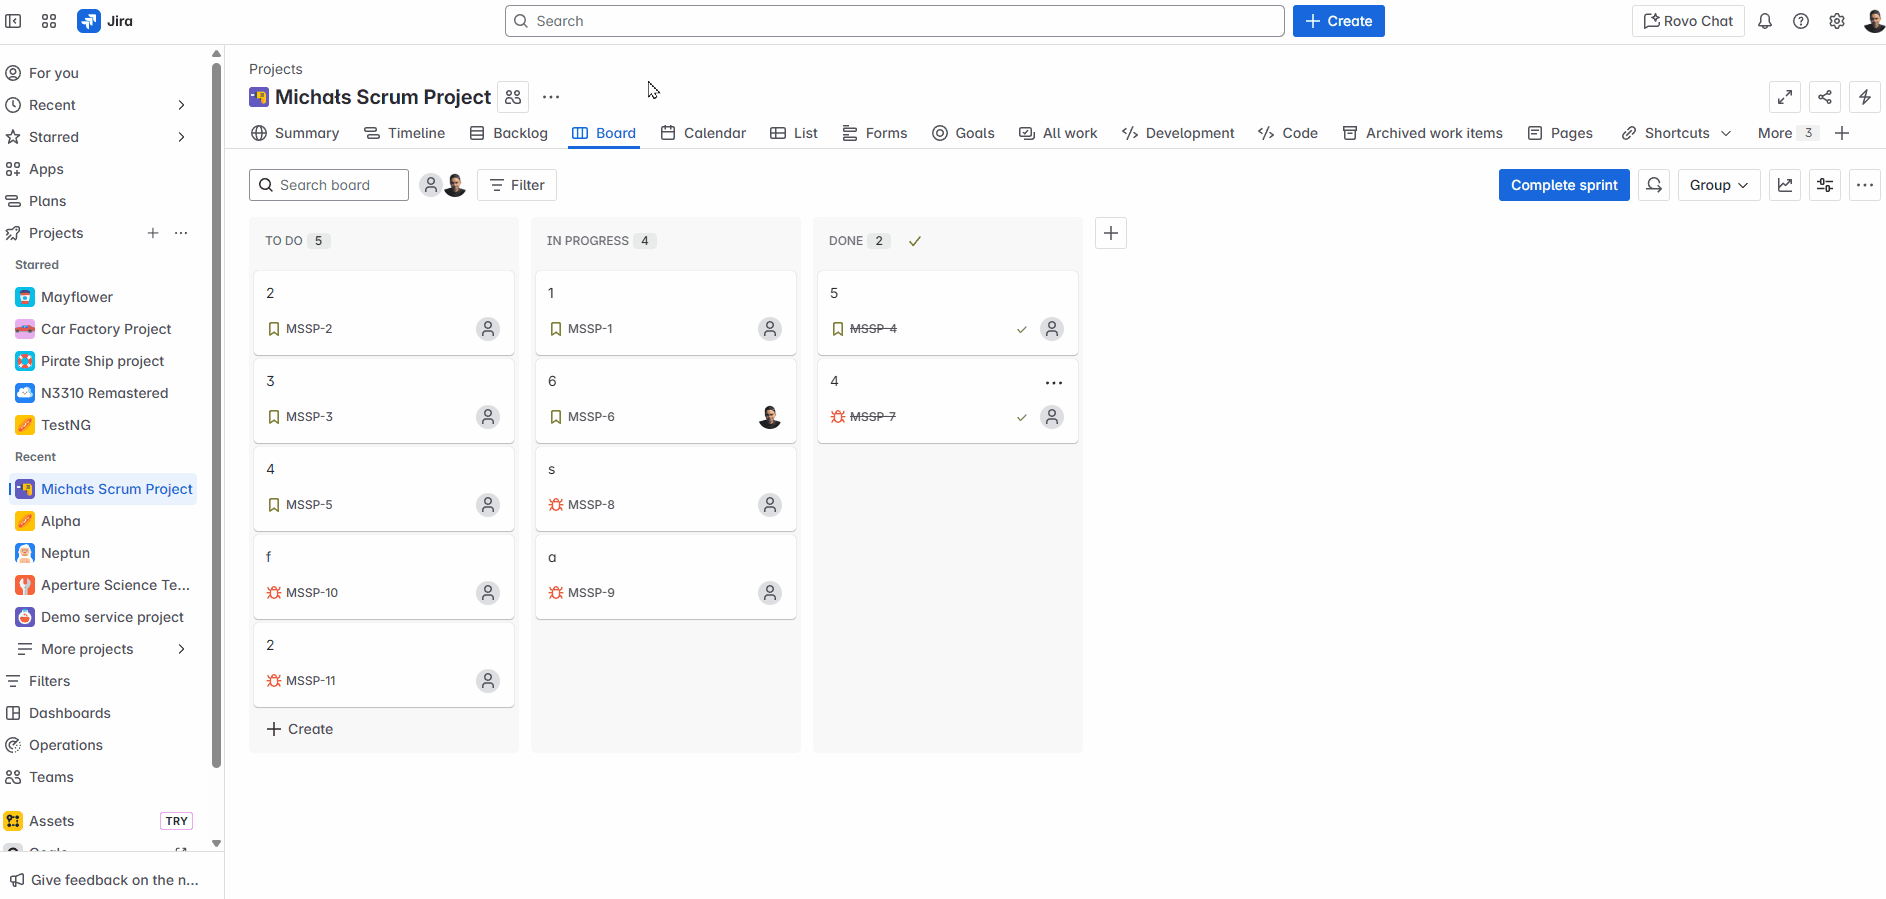Open automation lightning bolt icon
The height and width of the screenshot is (899, 1886).
click(x=1865, y=97)
